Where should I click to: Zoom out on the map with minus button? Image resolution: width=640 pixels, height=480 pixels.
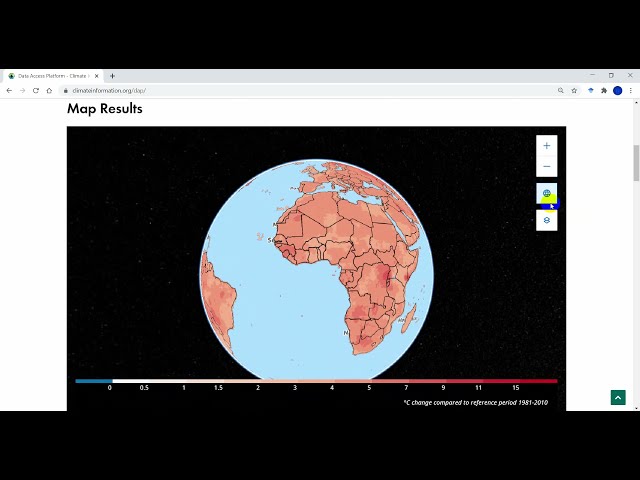point(547,167)
